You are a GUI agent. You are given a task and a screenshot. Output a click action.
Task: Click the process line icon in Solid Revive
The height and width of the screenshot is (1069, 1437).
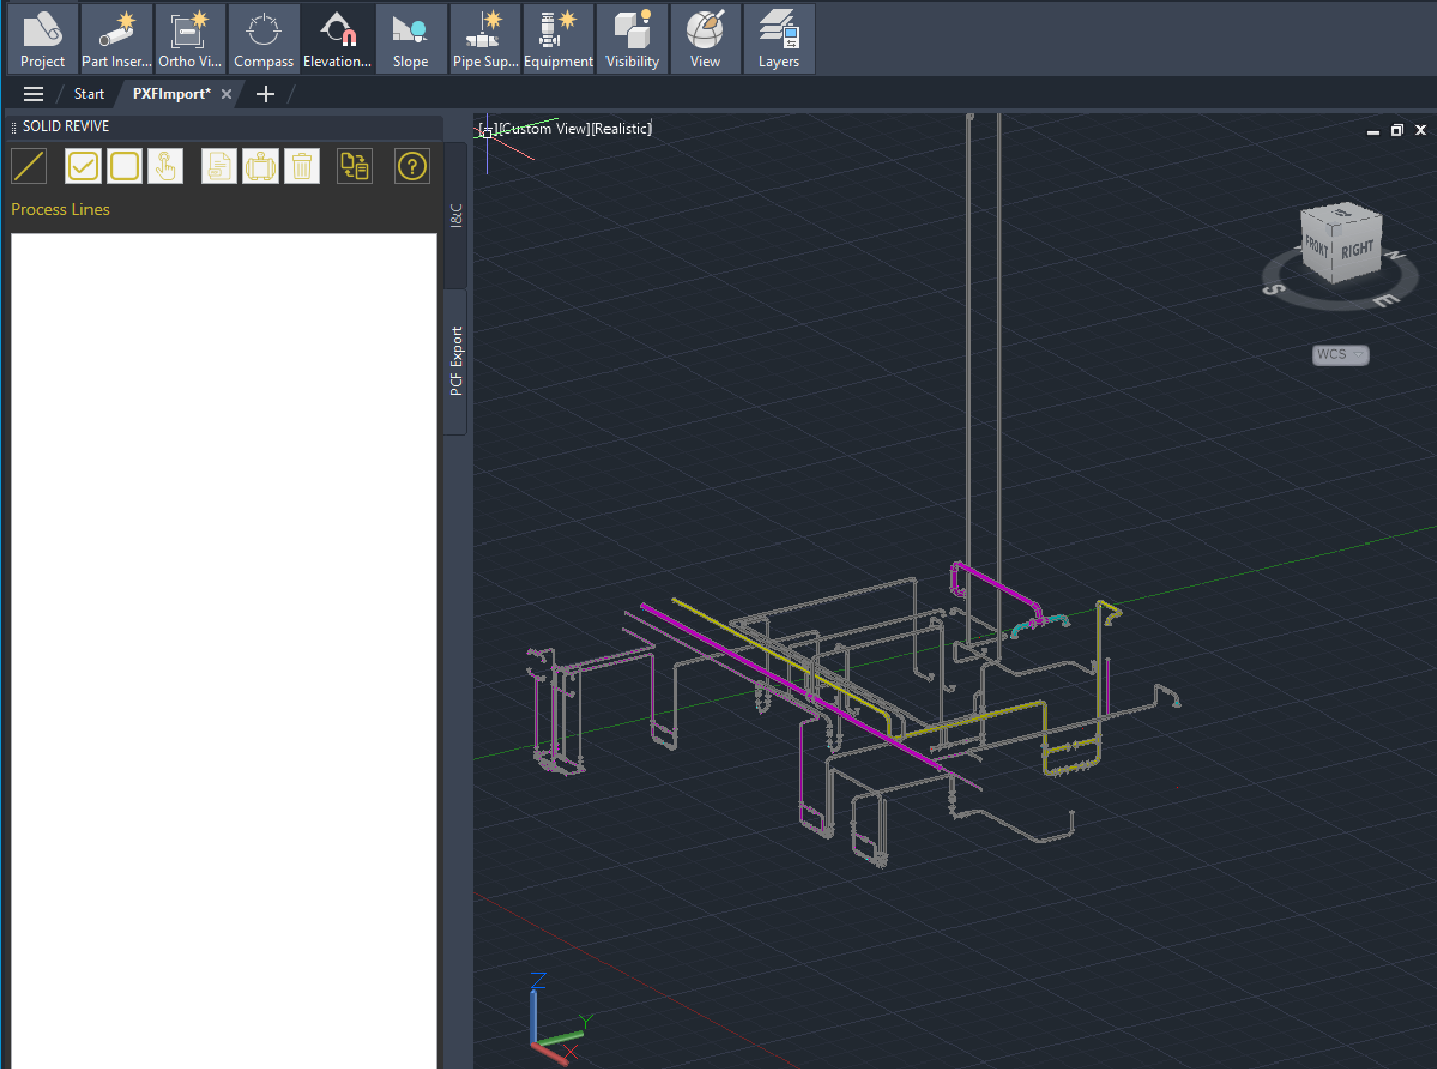[x=29, y=166]
